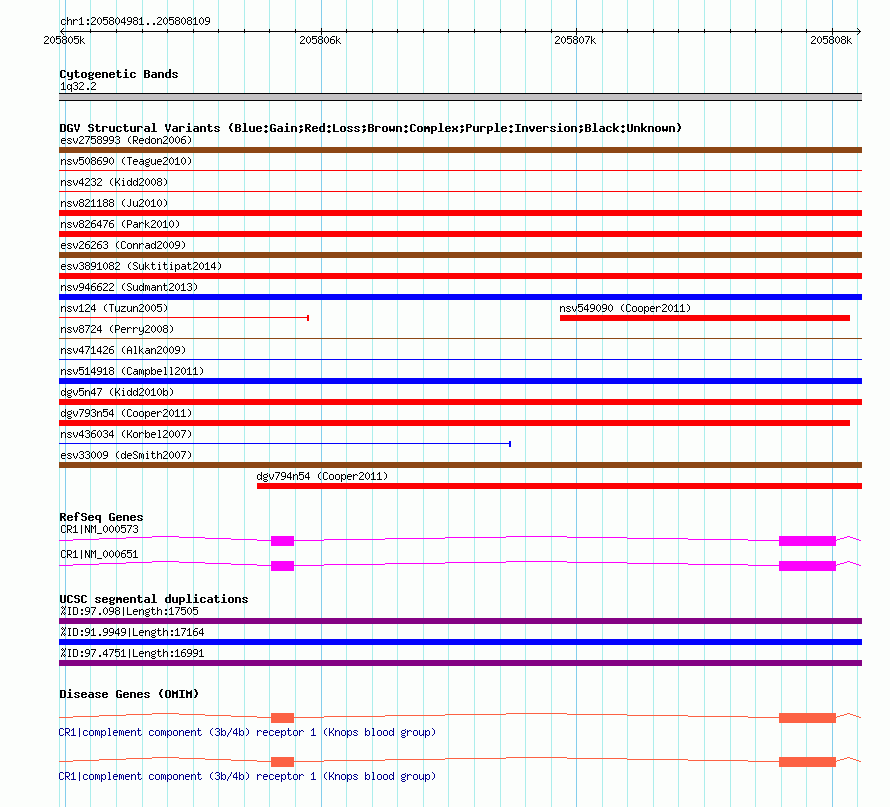Click the 1q32.2 band label

(78, 86)
